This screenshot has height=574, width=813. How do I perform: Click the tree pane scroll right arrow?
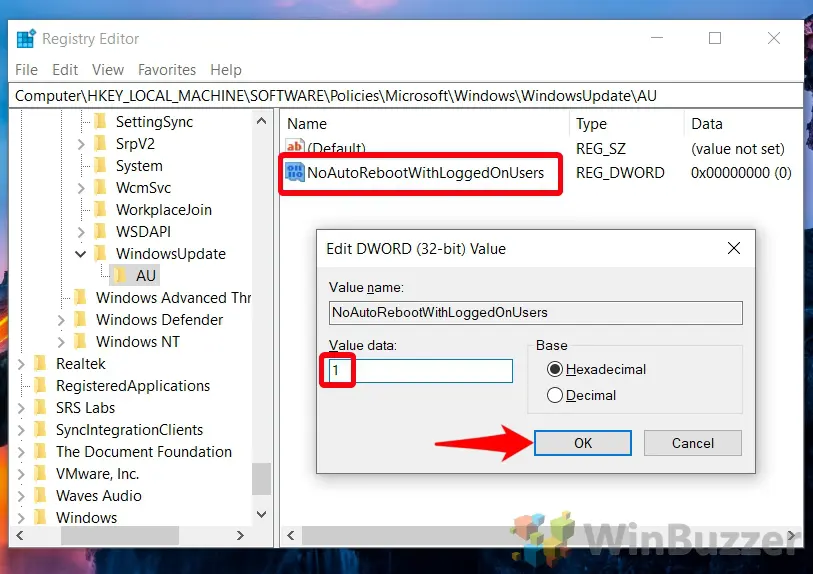(240, 535)
